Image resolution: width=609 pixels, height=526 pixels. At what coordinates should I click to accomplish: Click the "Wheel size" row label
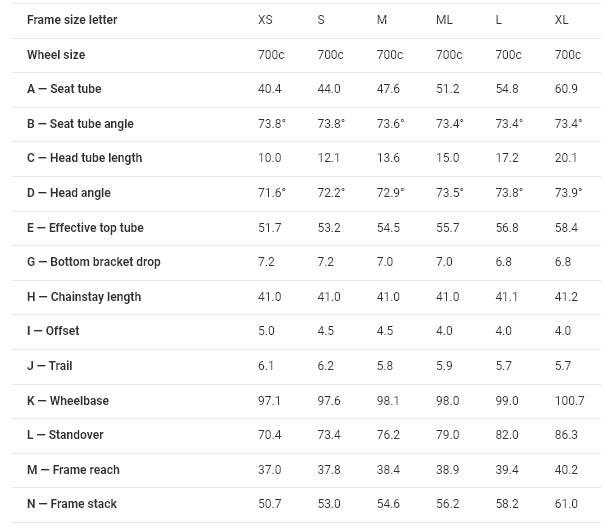tap(56, 55)
